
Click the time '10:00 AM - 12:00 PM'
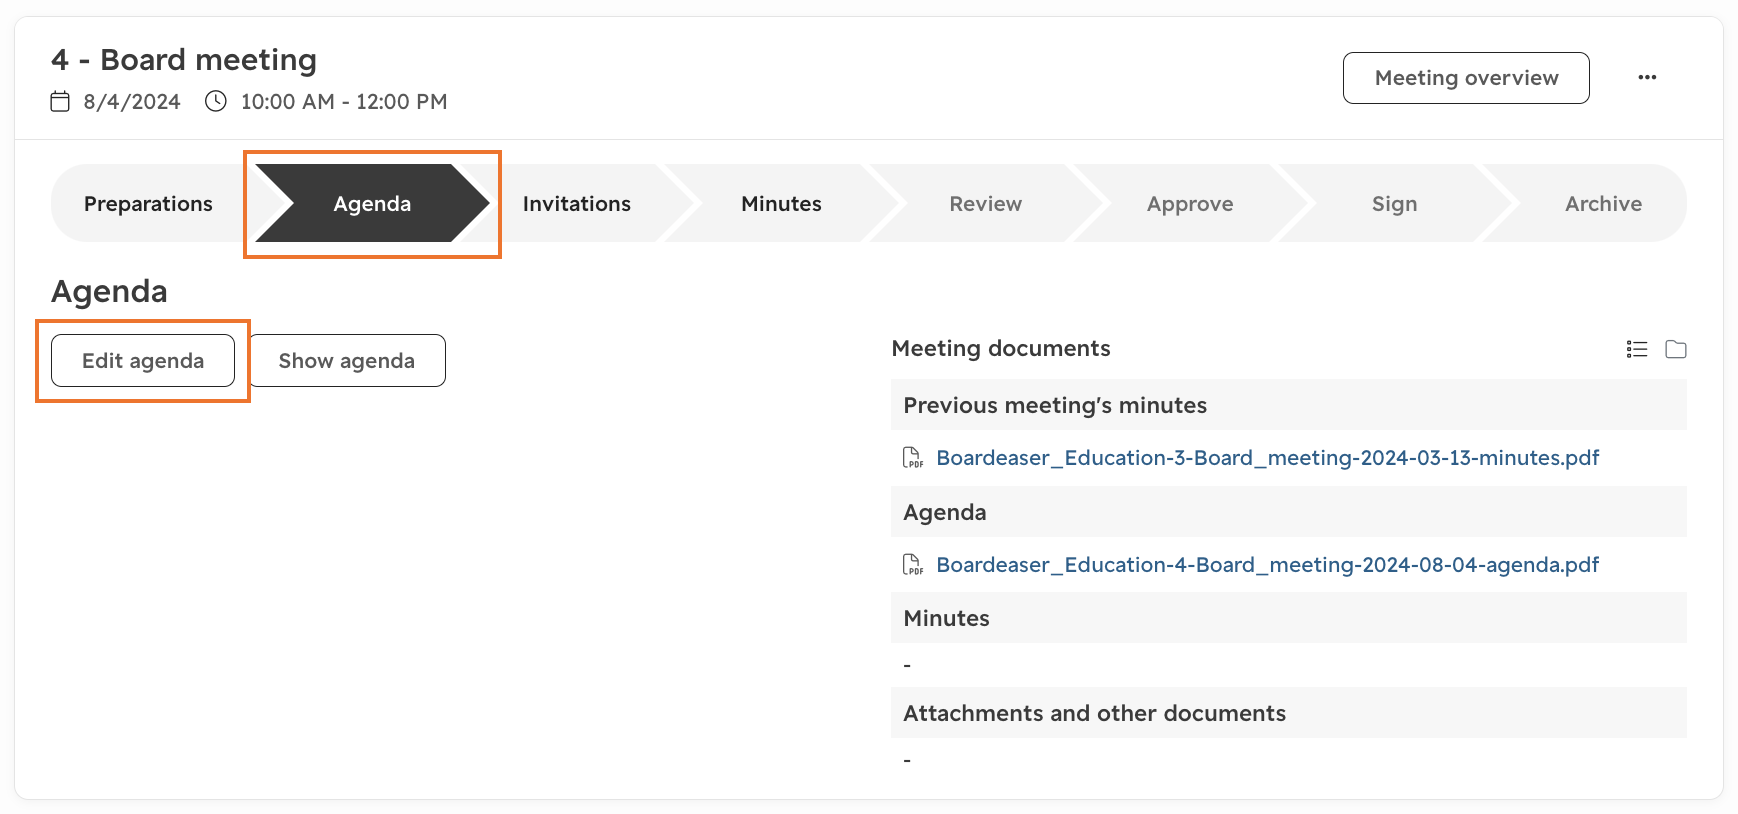pos(344,102)
